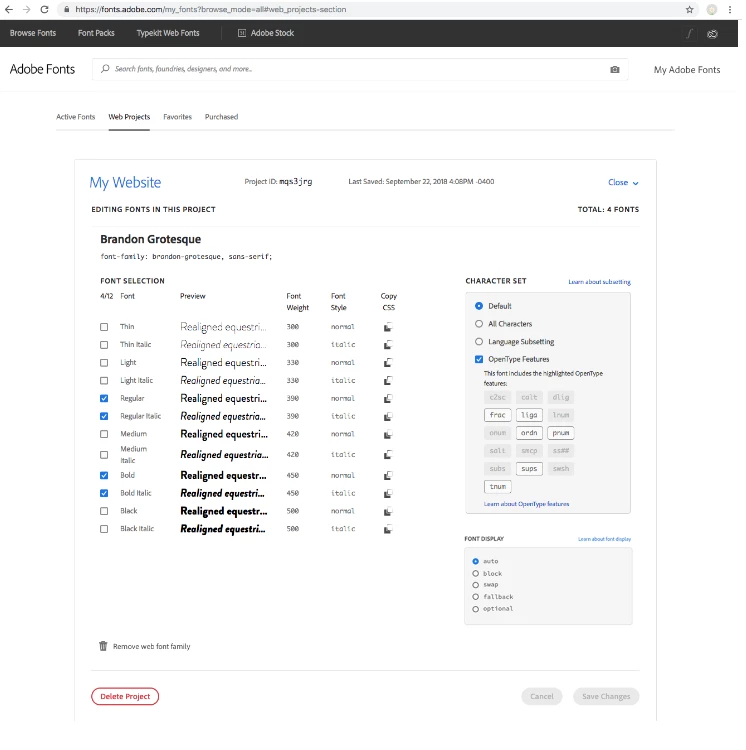This screenshot has height=750, width=746.
Task: Click Save Changes button
Action: [x=606, y=696]
